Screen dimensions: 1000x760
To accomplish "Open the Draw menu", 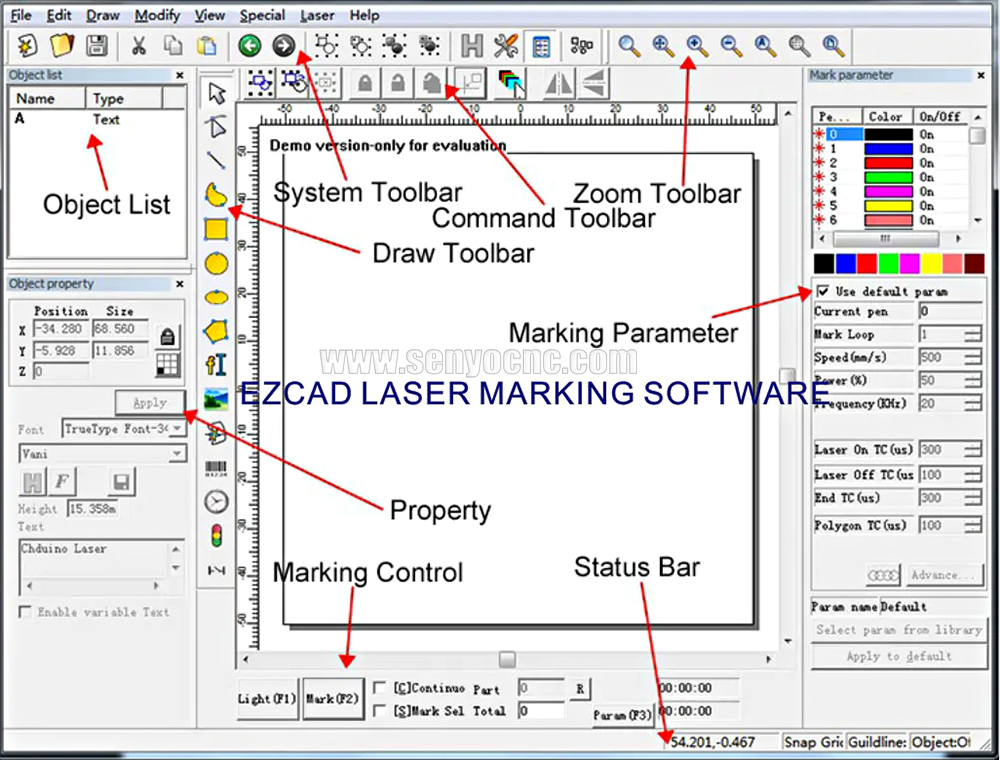I will pos(103,15).
